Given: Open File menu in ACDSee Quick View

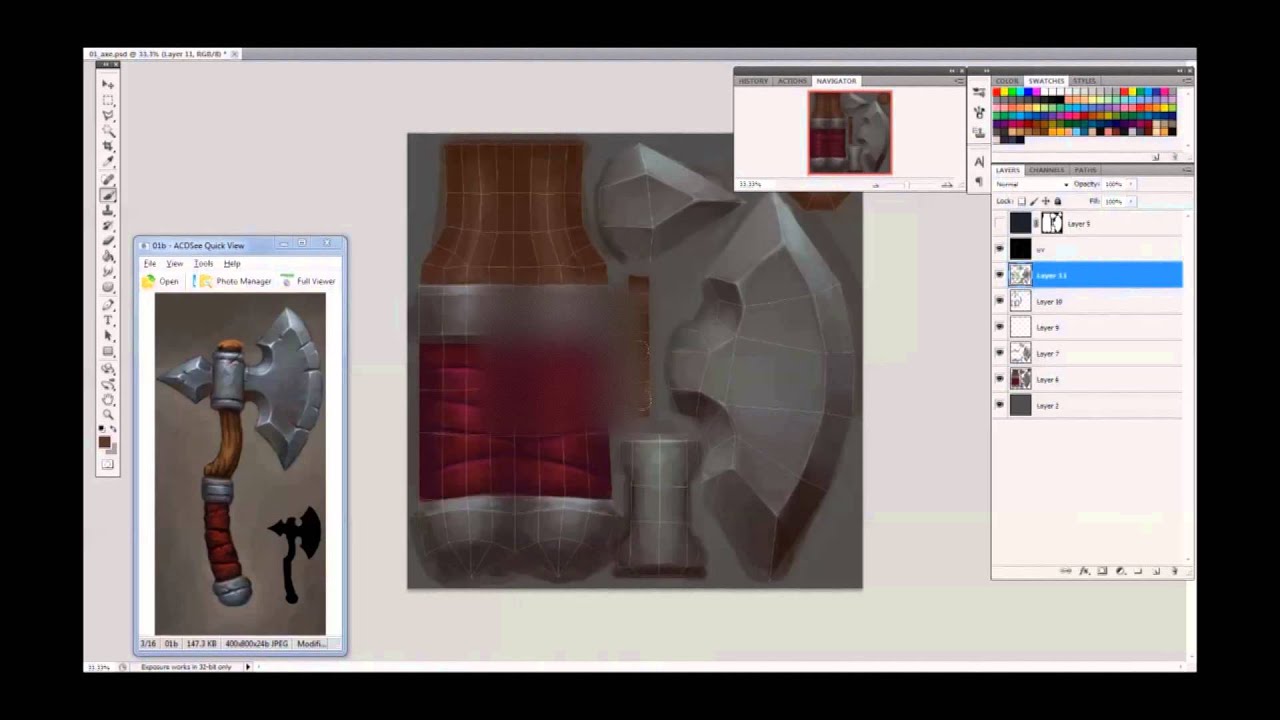Looking at the screenshot, I should point(149,263).
